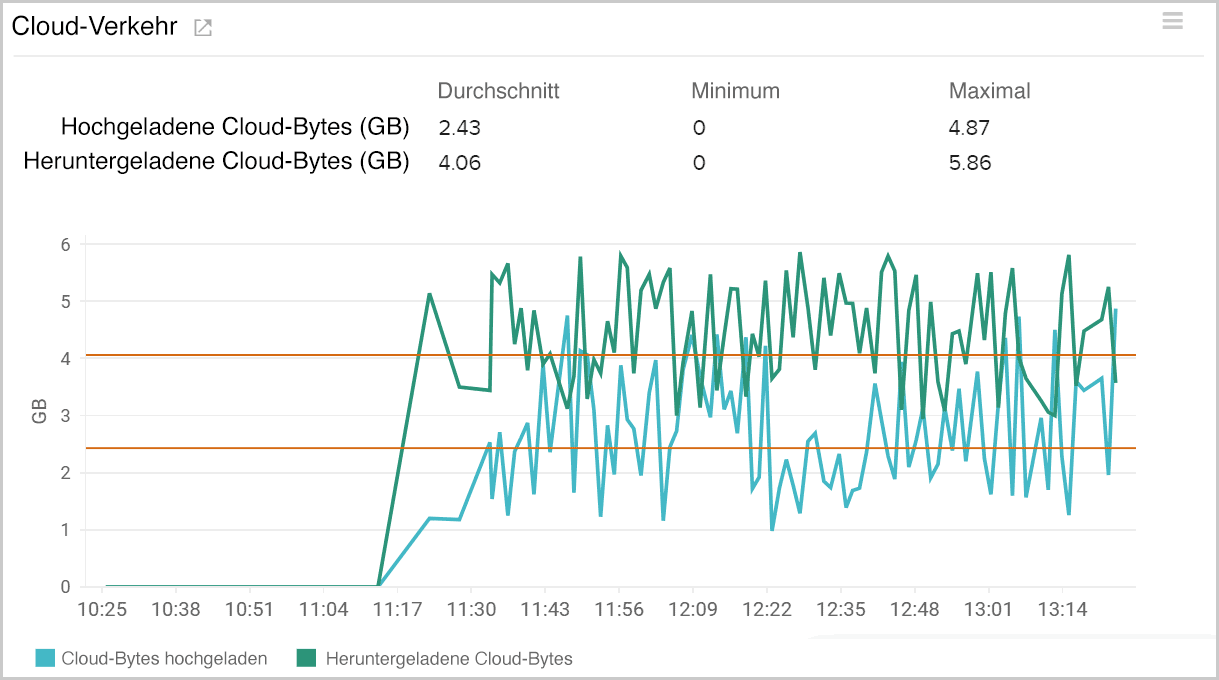
Task: Click the GB label on the vertical axis
Action: pyautogui.click(x=39, y=413)
